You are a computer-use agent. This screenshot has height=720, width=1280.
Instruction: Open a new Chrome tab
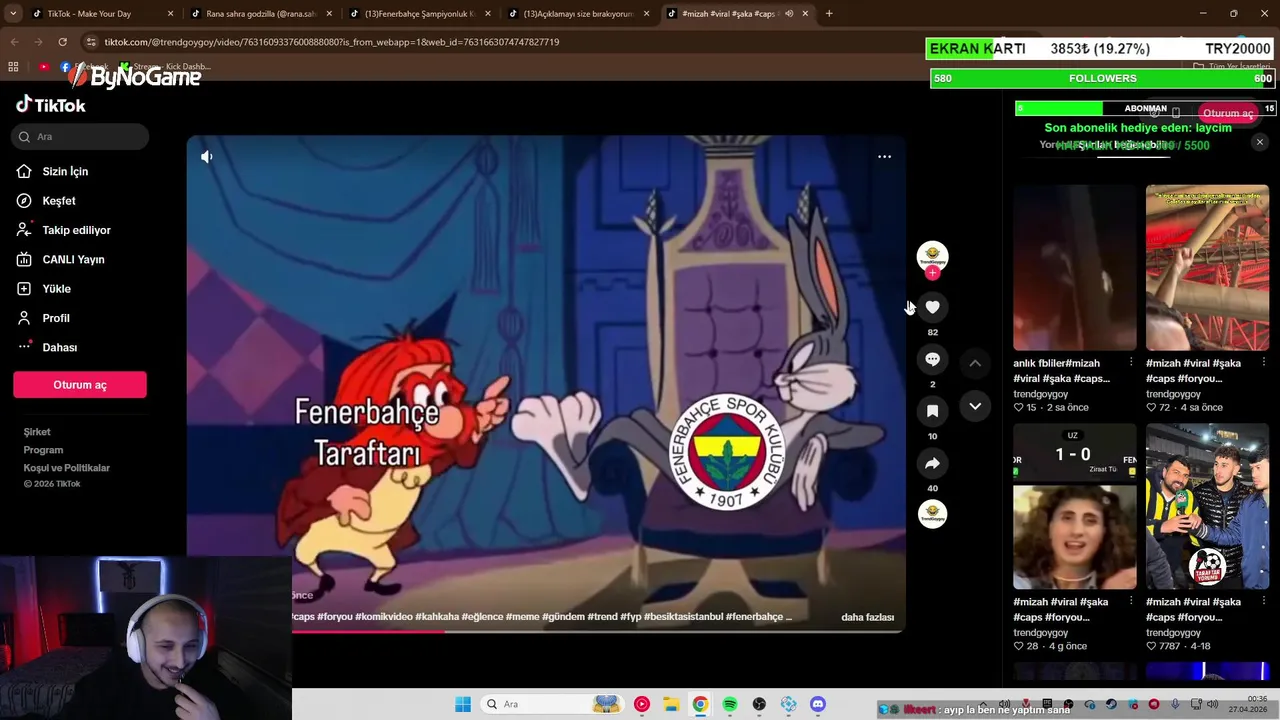(x=829, y=14)
